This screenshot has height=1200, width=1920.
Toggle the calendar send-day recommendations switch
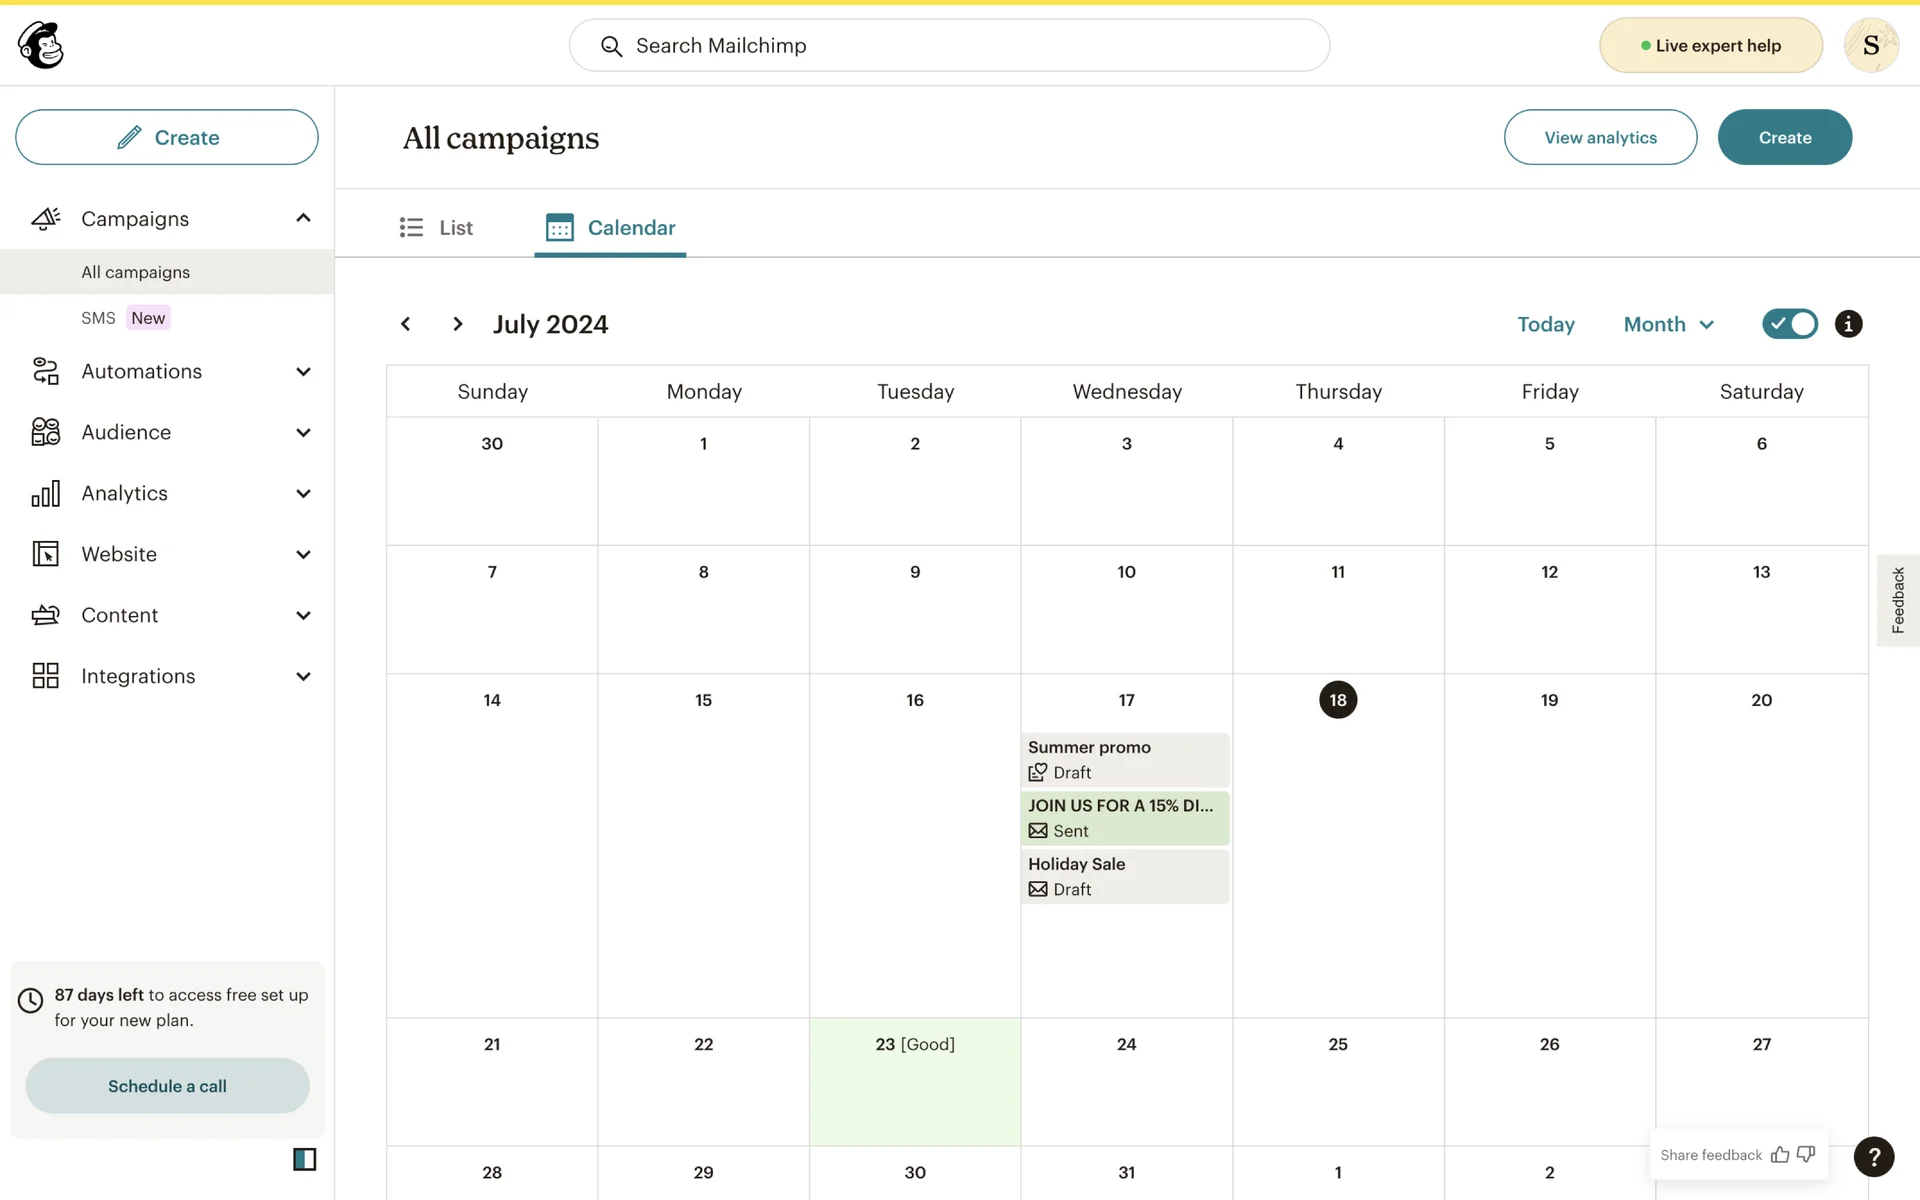tap(1789, 324)
